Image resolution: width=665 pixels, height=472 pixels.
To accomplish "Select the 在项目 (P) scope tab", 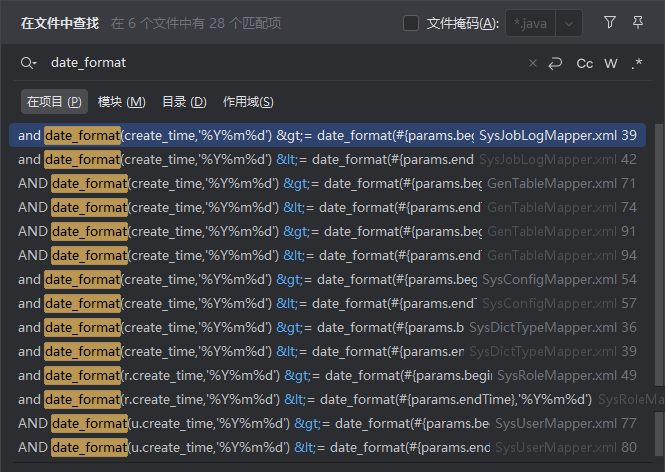I will tap(54, 102).
